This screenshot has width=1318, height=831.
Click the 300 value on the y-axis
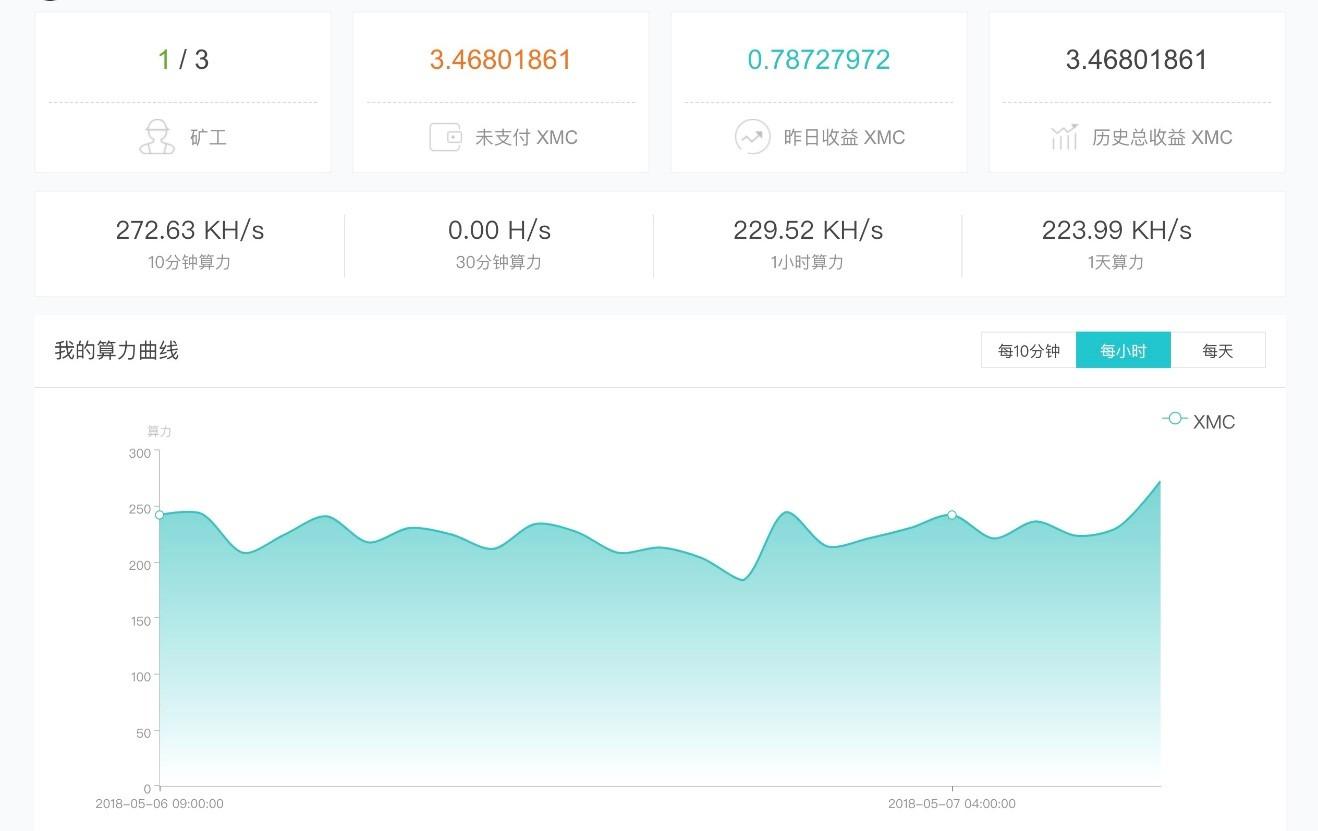click(x=139, y=453)
